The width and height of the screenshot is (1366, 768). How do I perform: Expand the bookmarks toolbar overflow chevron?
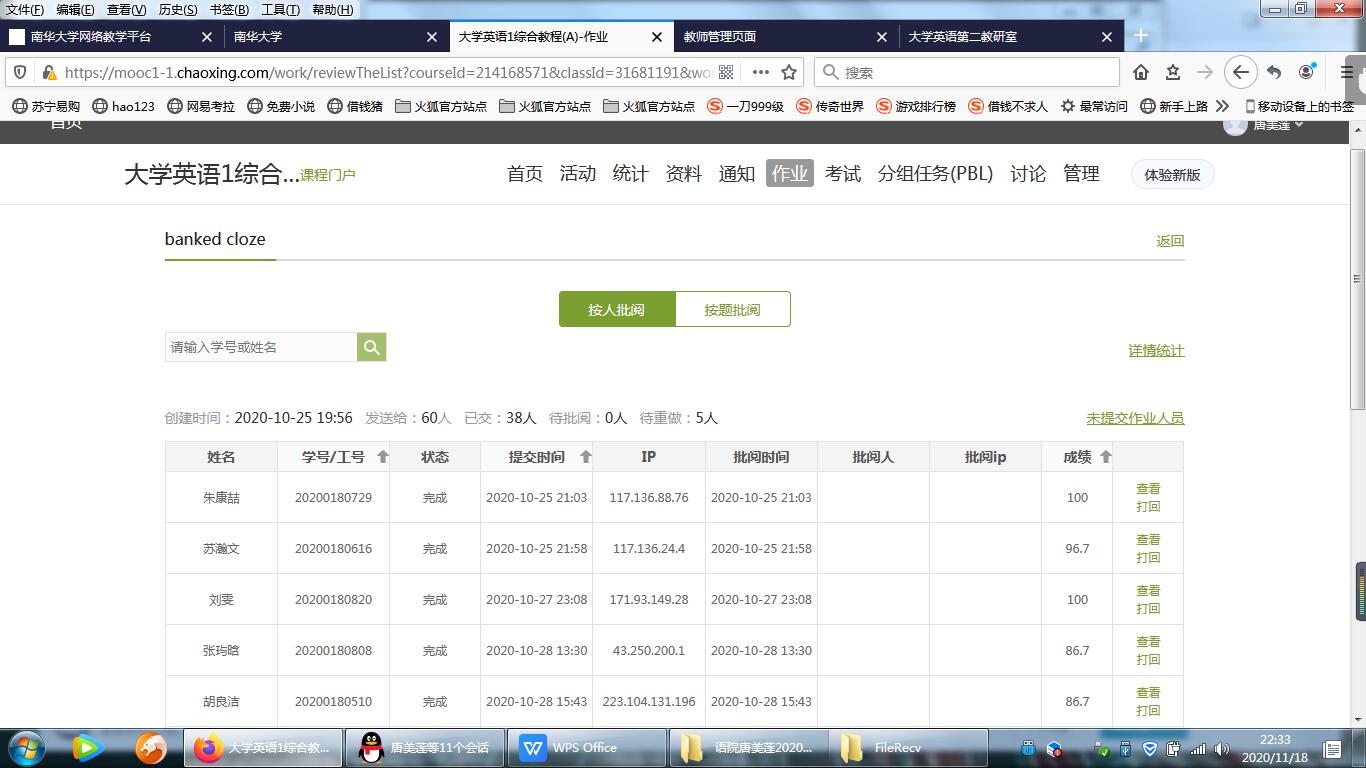1222,106
